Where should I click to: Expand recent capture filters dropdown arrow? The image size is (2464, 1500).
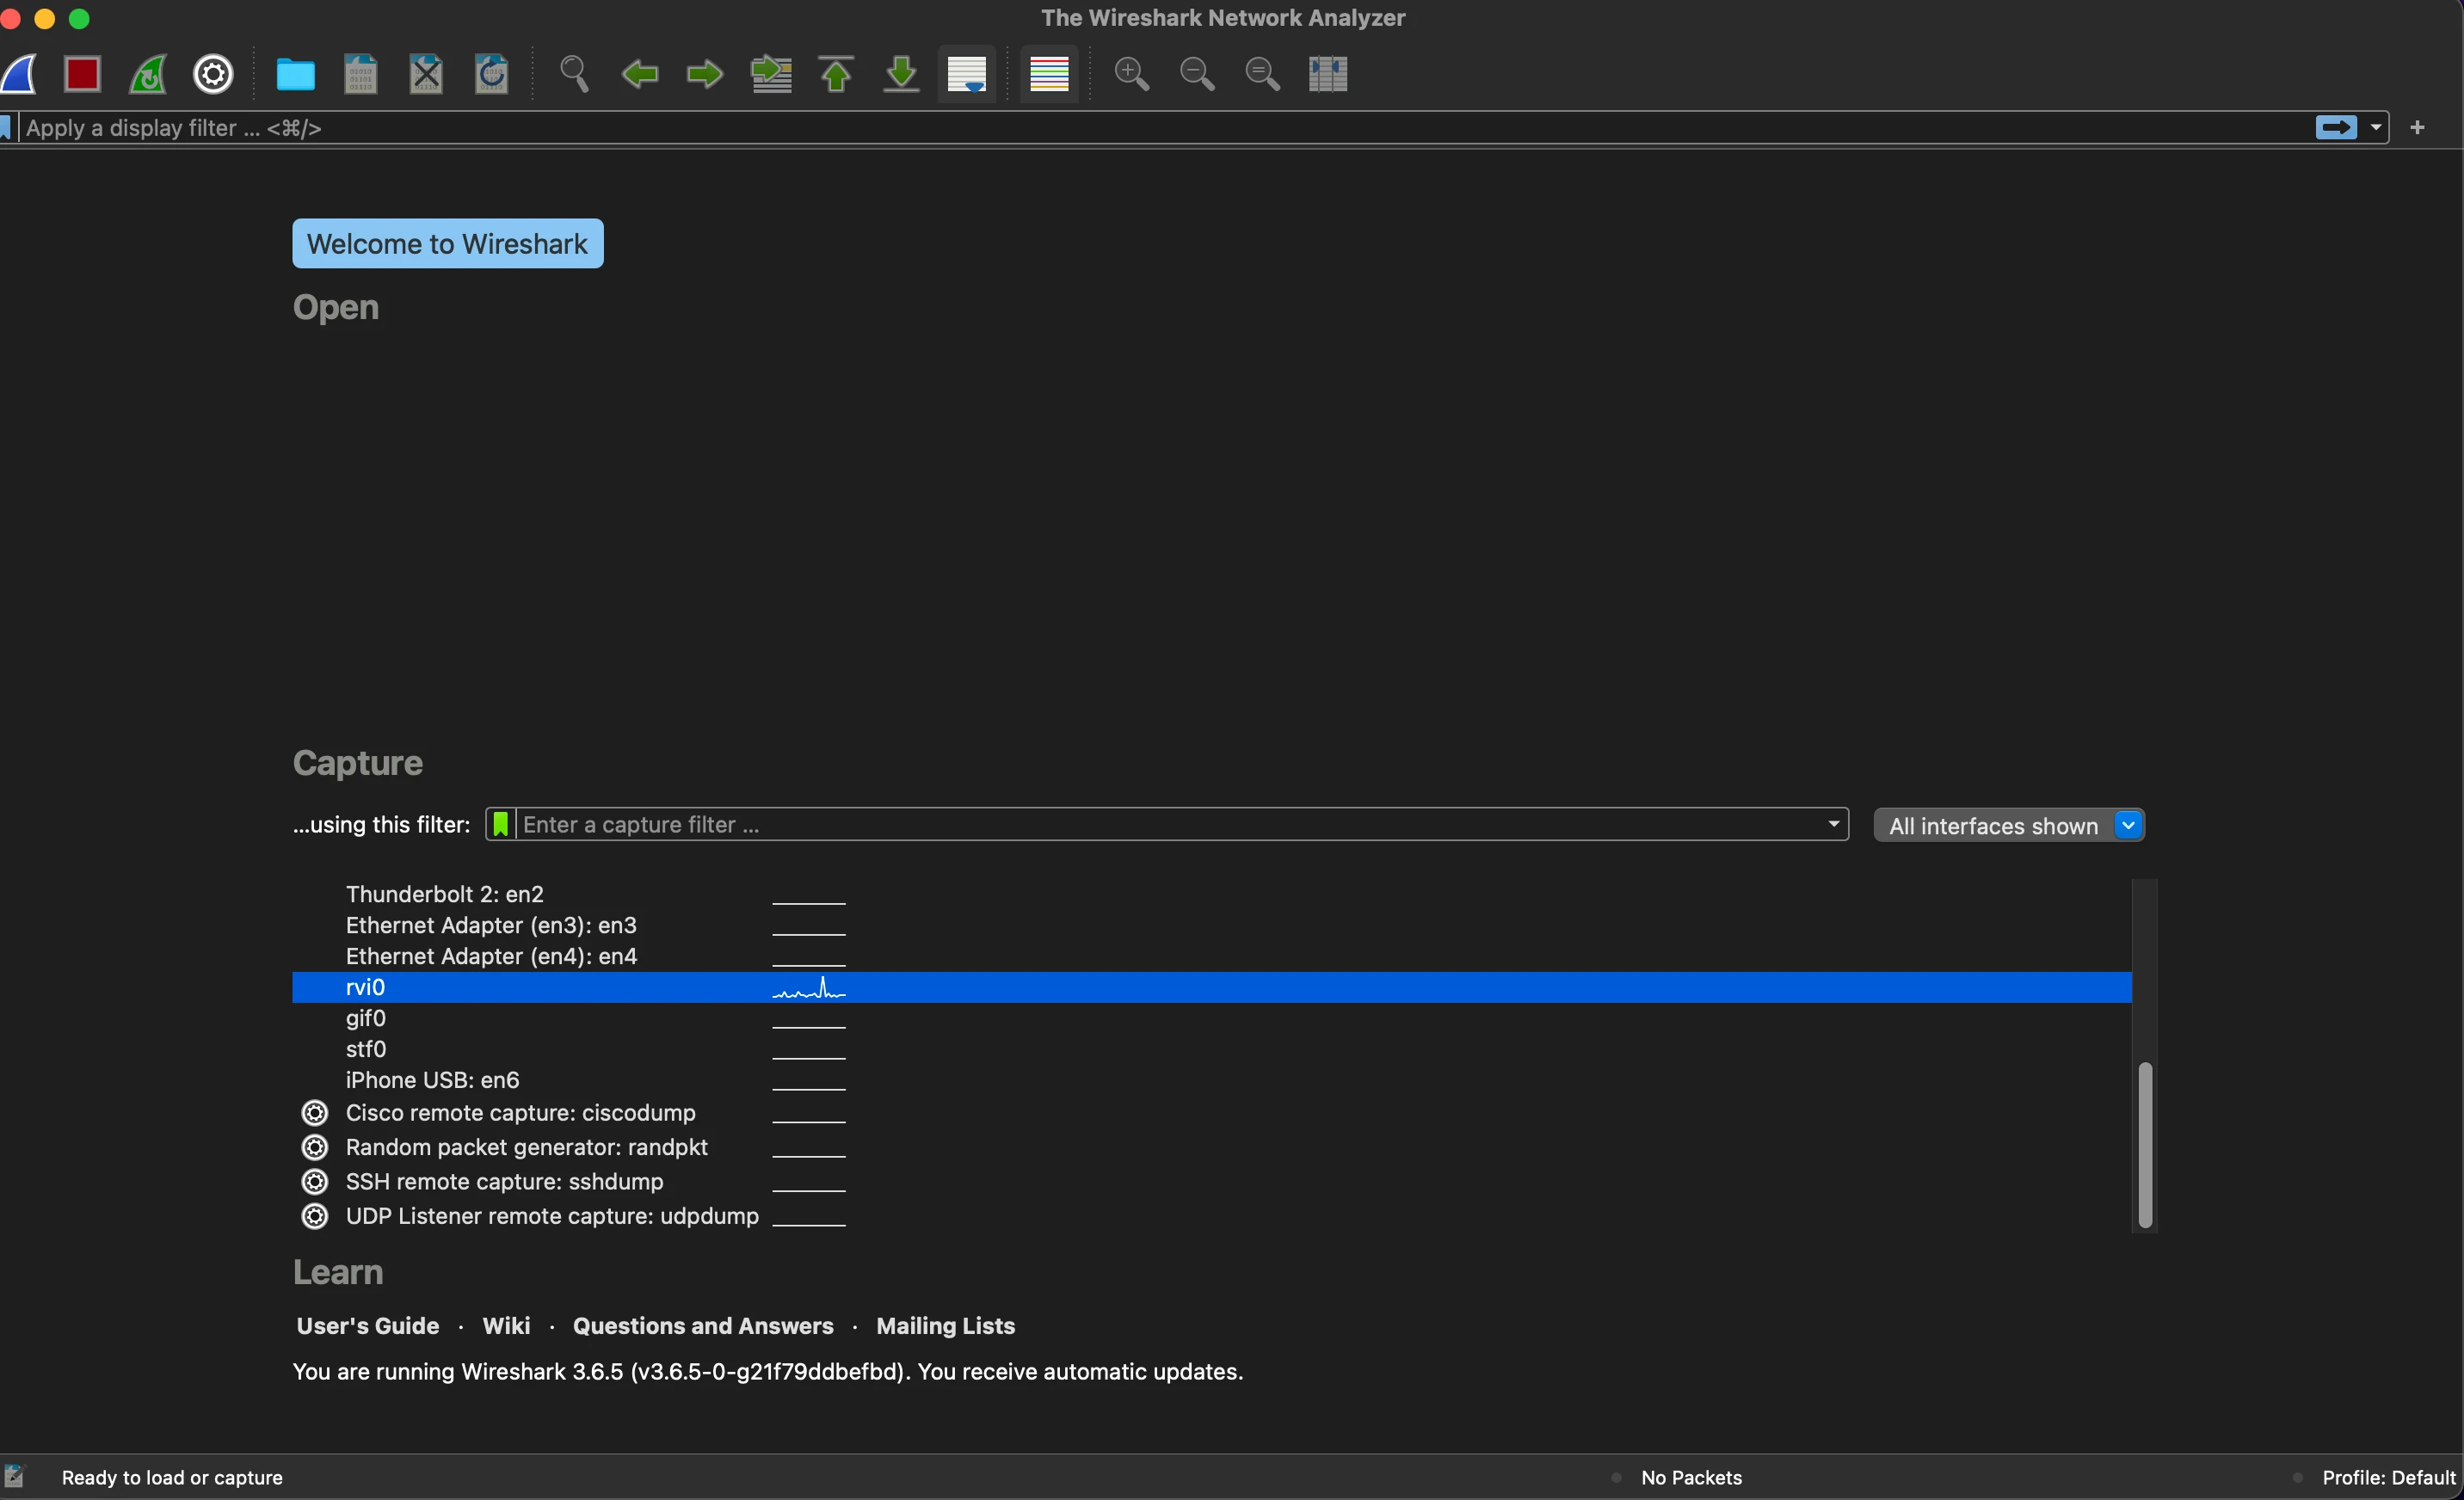(x=1833, y=824)
